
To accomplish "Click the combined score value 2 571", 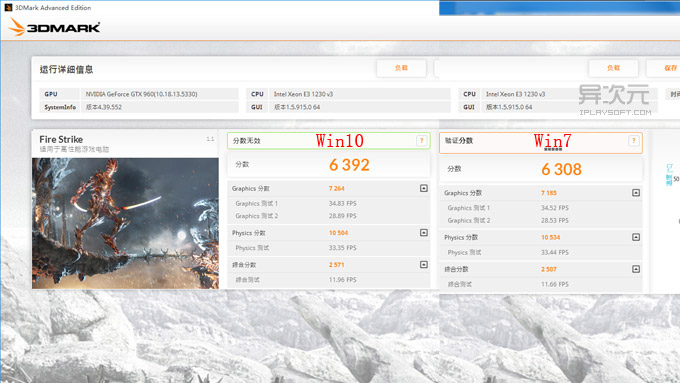I will 337,265.
